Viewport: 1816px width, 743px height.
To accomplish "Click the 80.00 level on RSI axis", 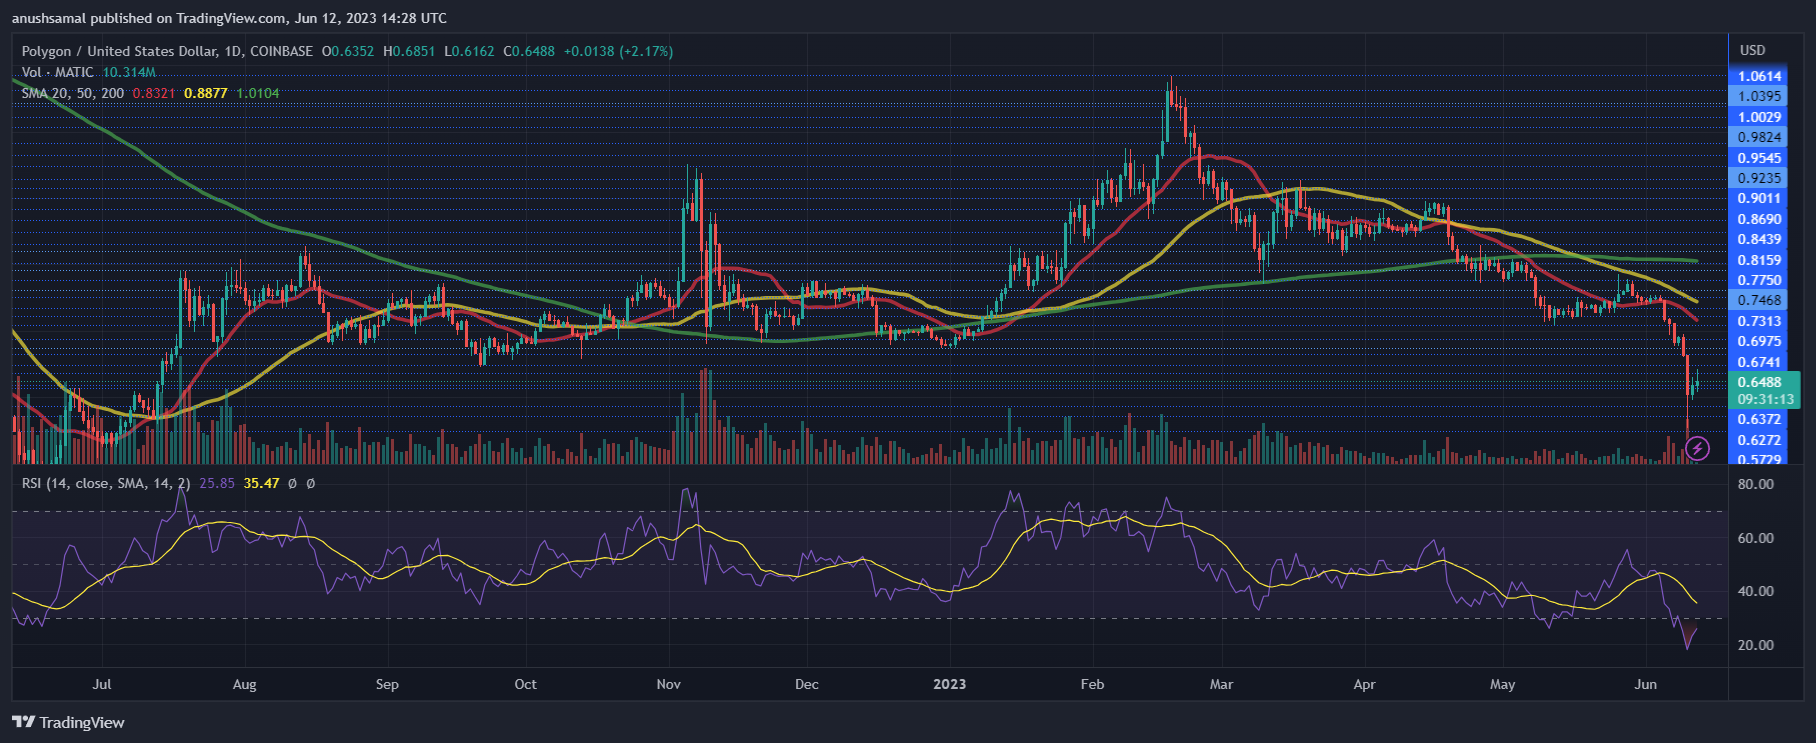I will point(1755,484).
